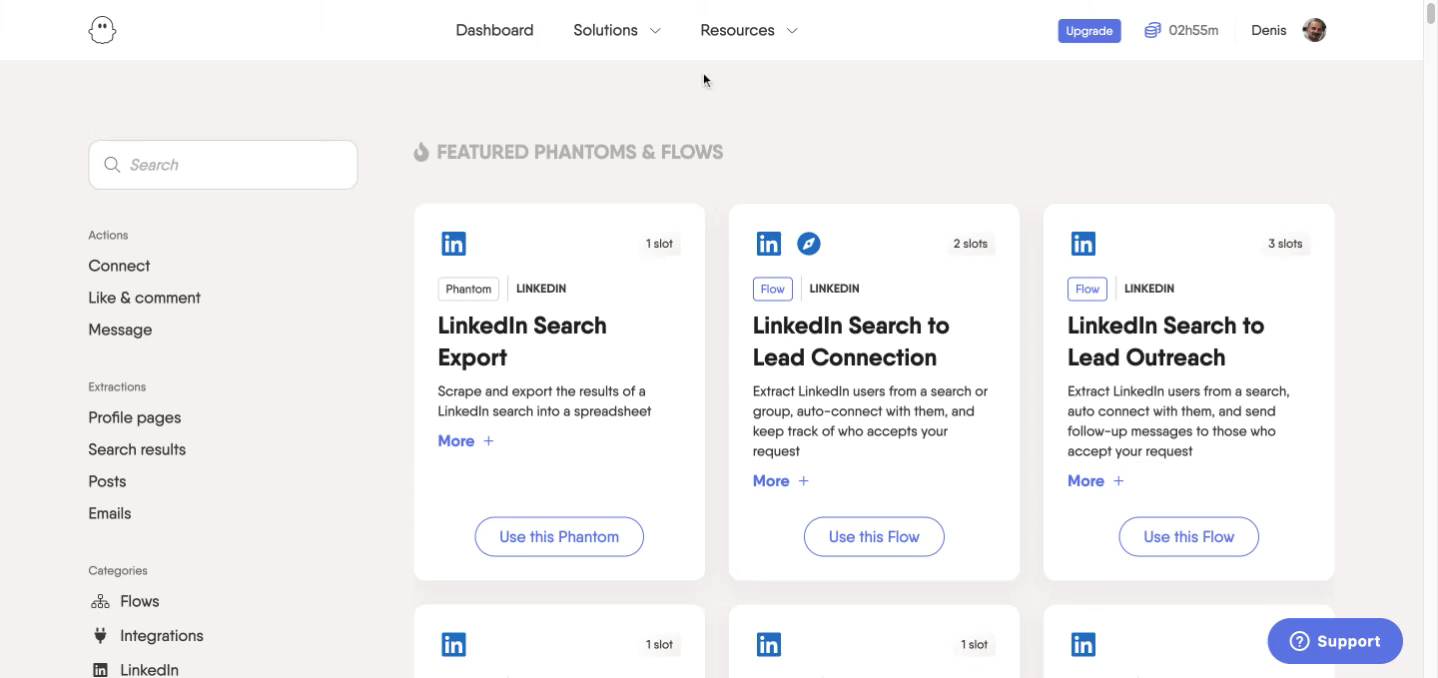Select the Connect action filter
Image resolution: width=1438 pixels, height=678 pixels.
pyautogui.click(x=119, y=266)
